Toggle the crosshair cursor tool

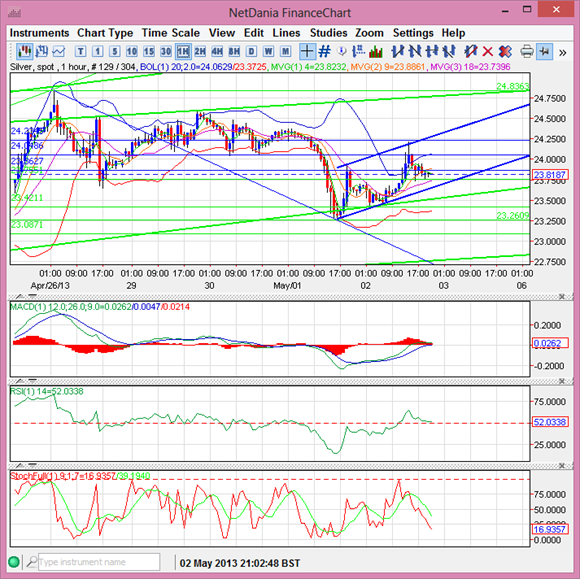click(x=307, y=51)
